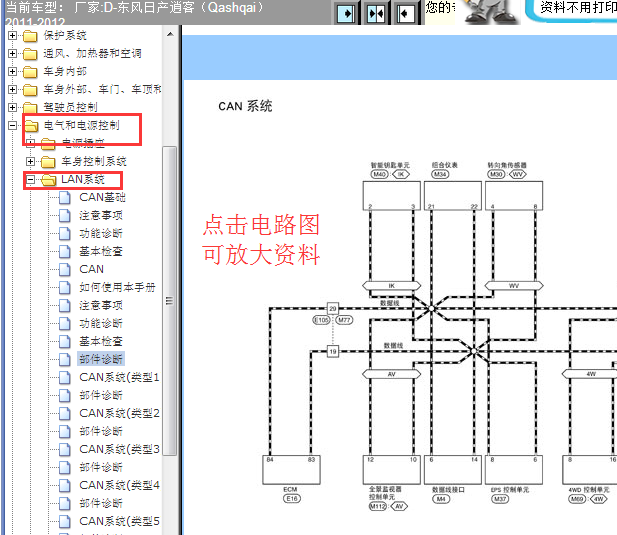Select the 车身控制系统 folder icon

48,162
